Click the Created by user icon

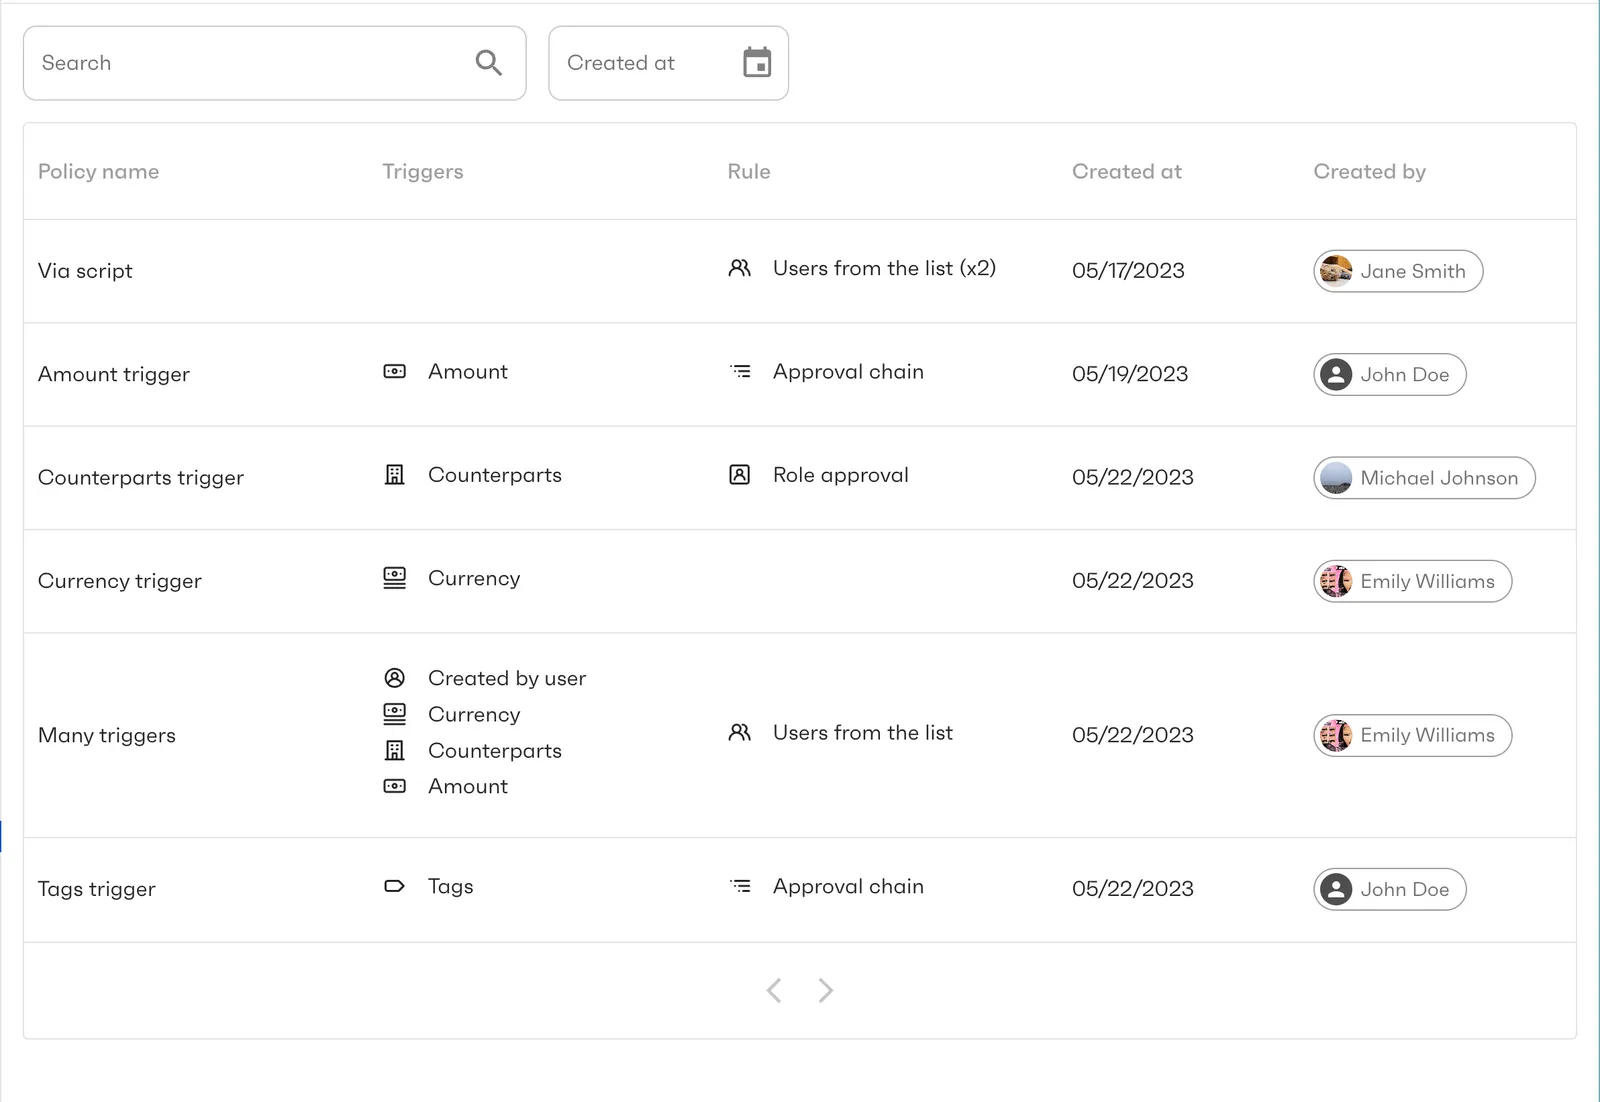coord(395,678)
